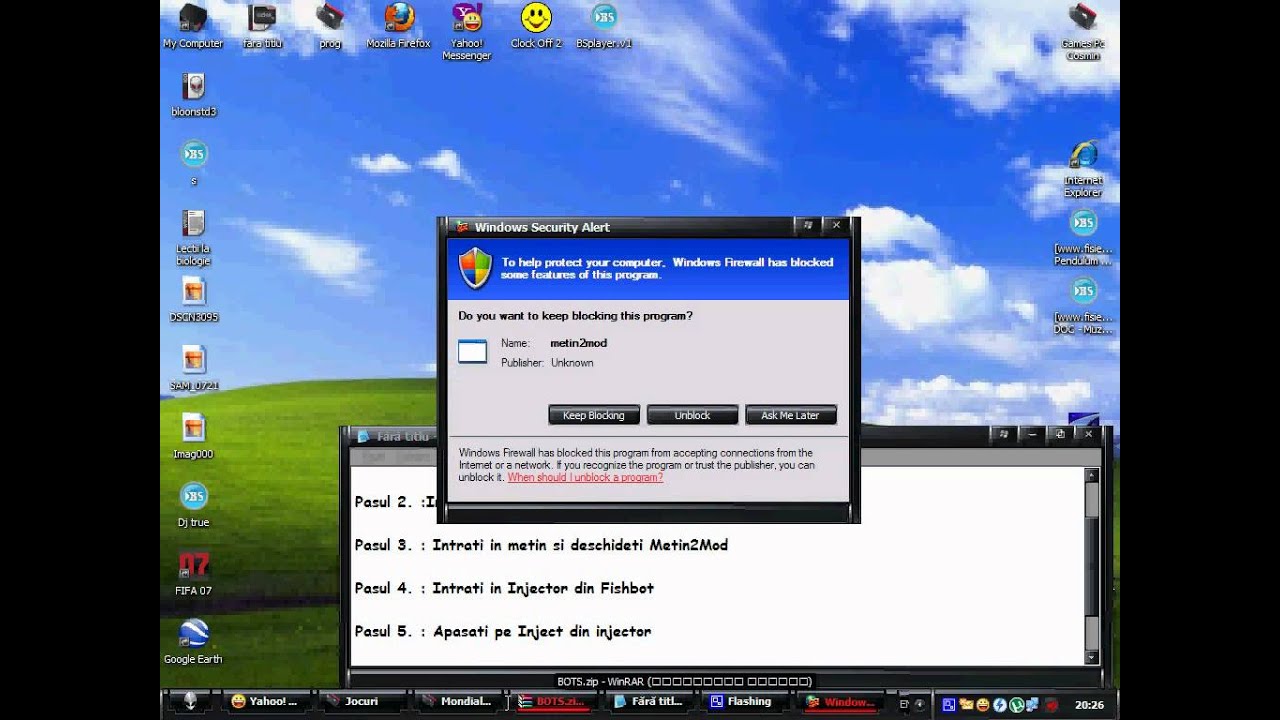Select the Games Pc Cosmin desktop icon
The width and height of the screenshot is (1280, 720).
coord(1083,20)
